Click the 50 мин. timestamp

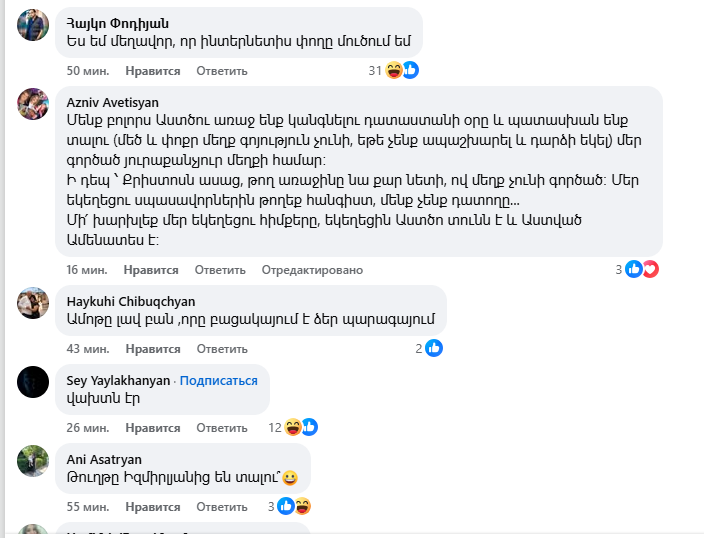coord(87,71)
